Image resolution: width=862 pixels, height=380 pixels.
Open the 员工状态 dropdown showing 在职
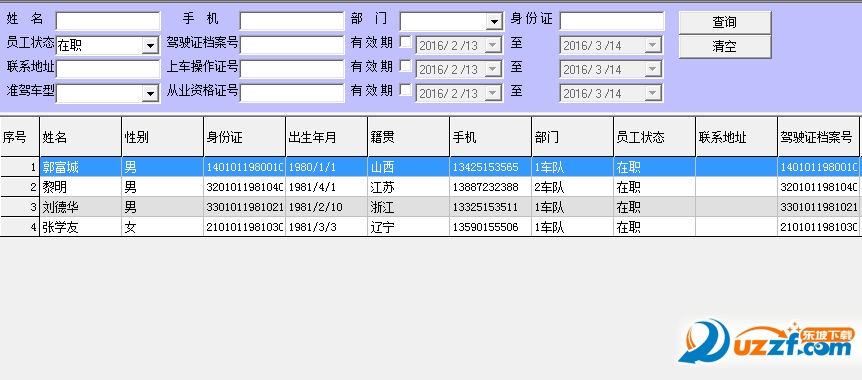(150, 46)
